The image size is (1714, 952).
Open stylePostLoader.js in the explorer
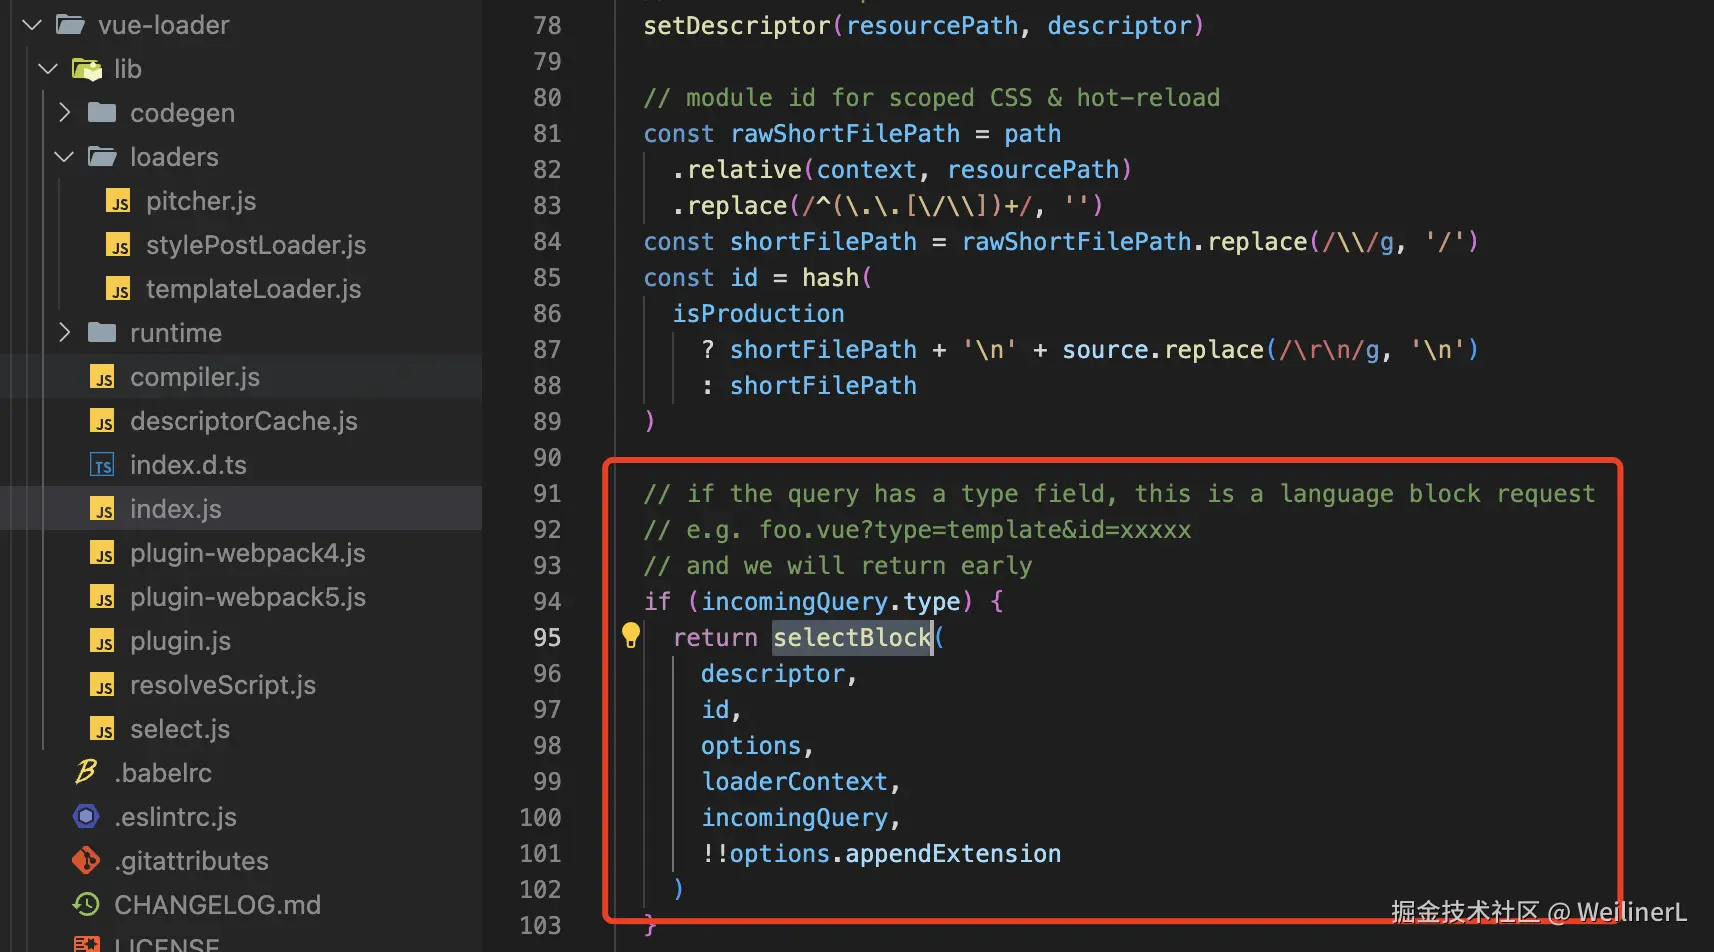click(256, 245)
